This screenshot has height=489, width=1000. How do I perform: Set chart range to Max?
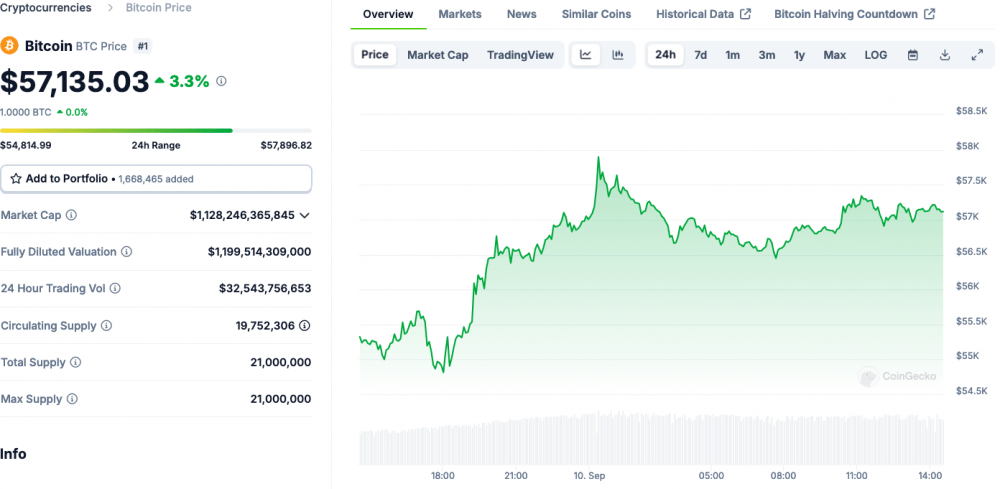(835, 55)
